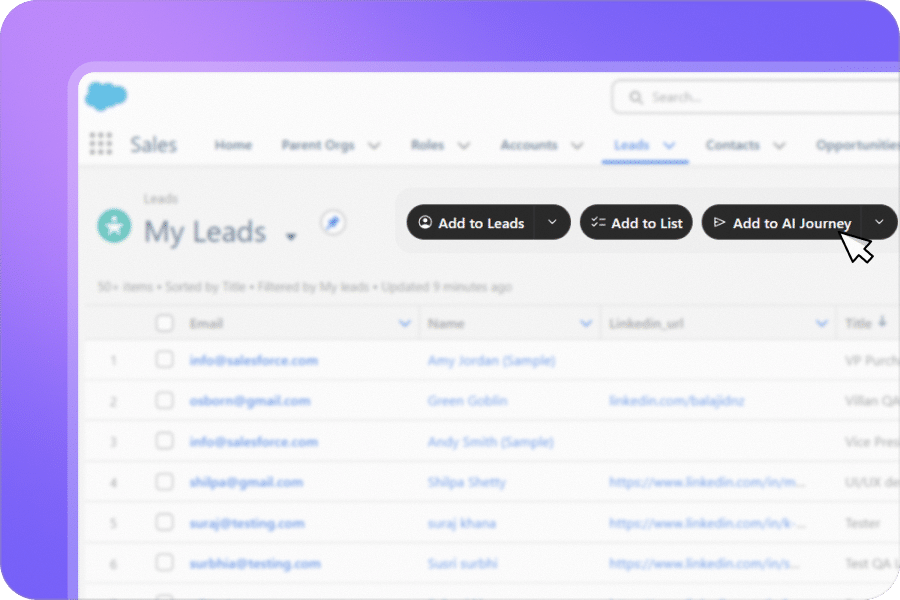Click the Add to List button
This screenshot has width=900, height=600.
[637, 223]
